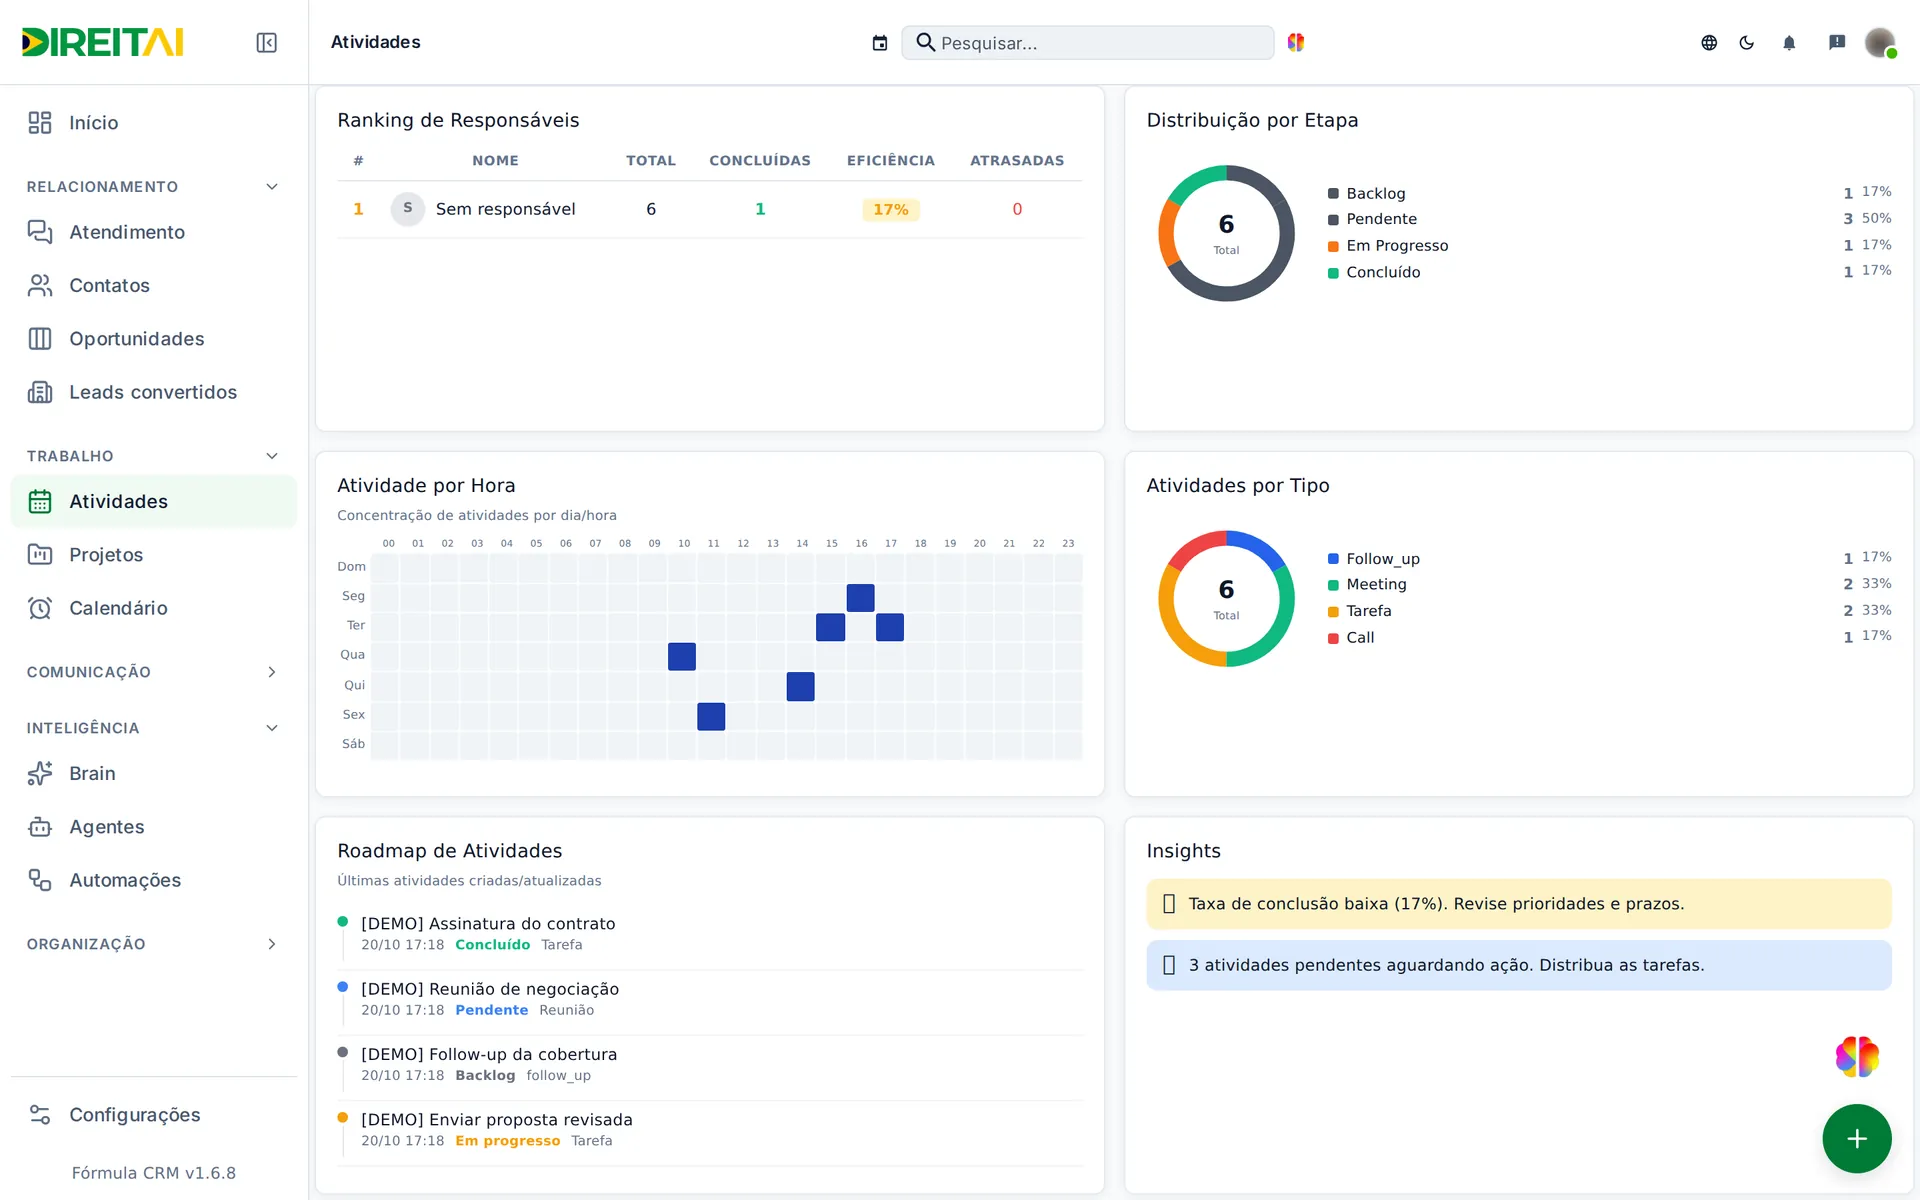This screenshot has width=1920, height=1200.
Task: Open [DEMO] Enviar proposta revisada activity
Action: tap(497, 1119)
